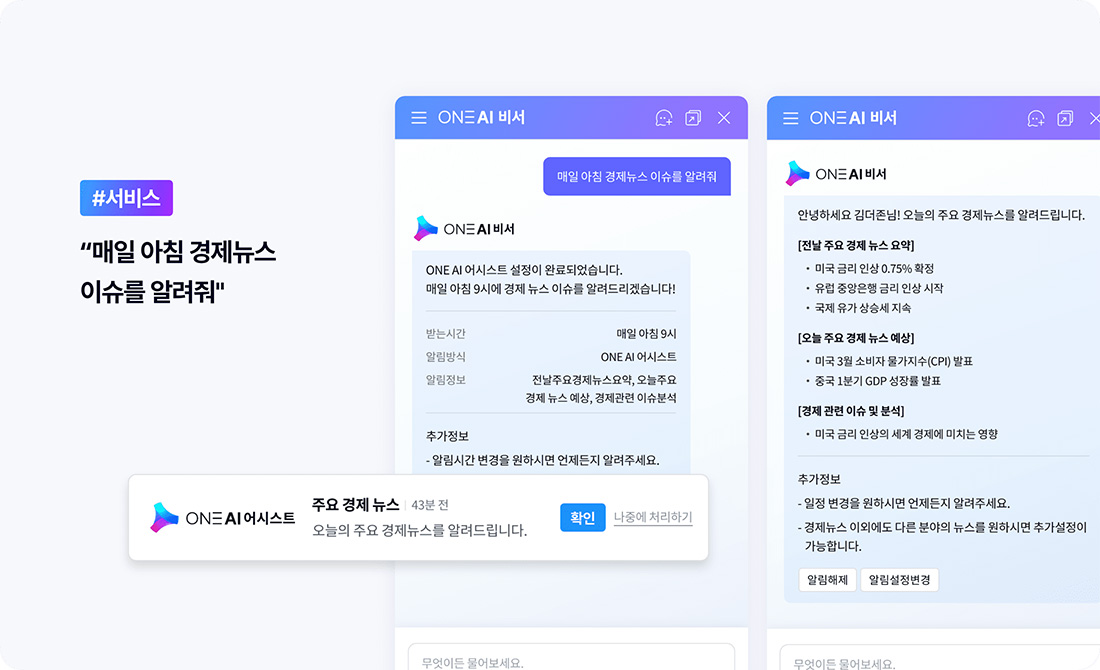
Task: Click #서비스 tag badge
Action: pos(126,198)
